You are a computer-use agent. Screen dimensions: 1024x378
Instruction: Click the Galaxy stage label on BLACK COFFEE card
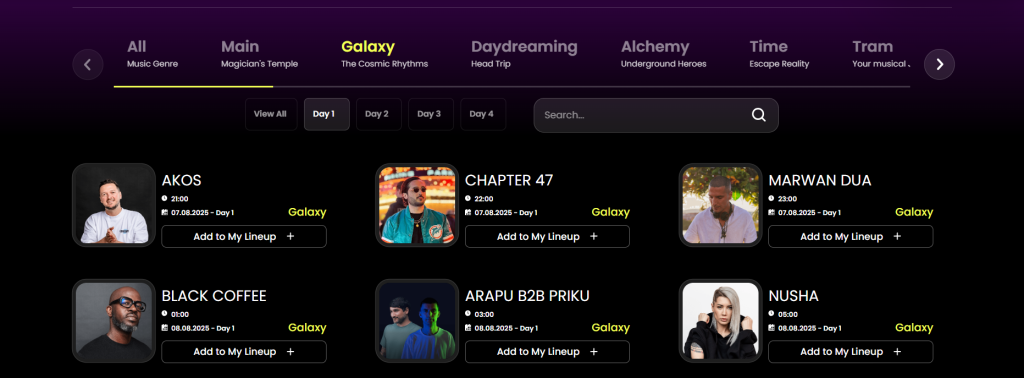(x=307, y=328)
